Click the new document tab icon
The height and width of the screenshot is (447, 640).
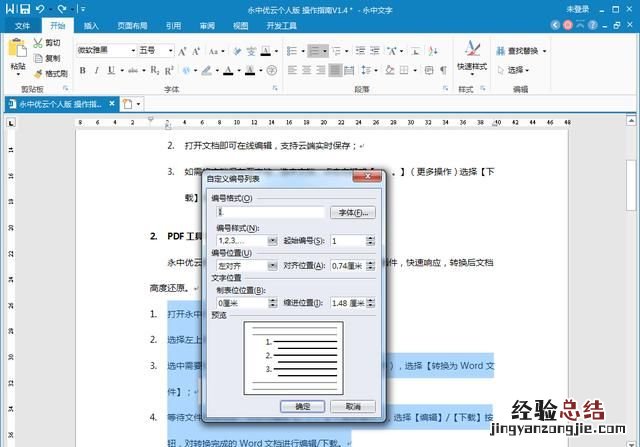tap(128, 104)
